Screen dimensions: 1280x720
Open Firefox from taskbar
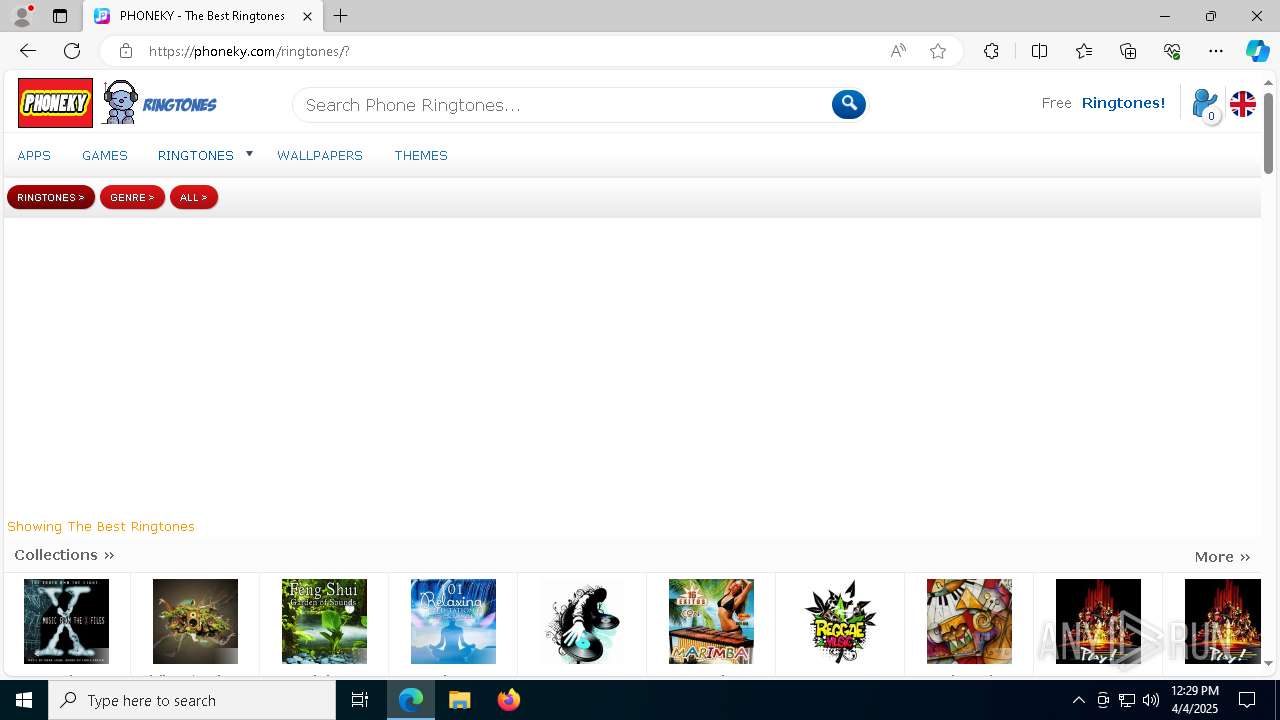tap(508, 700)
